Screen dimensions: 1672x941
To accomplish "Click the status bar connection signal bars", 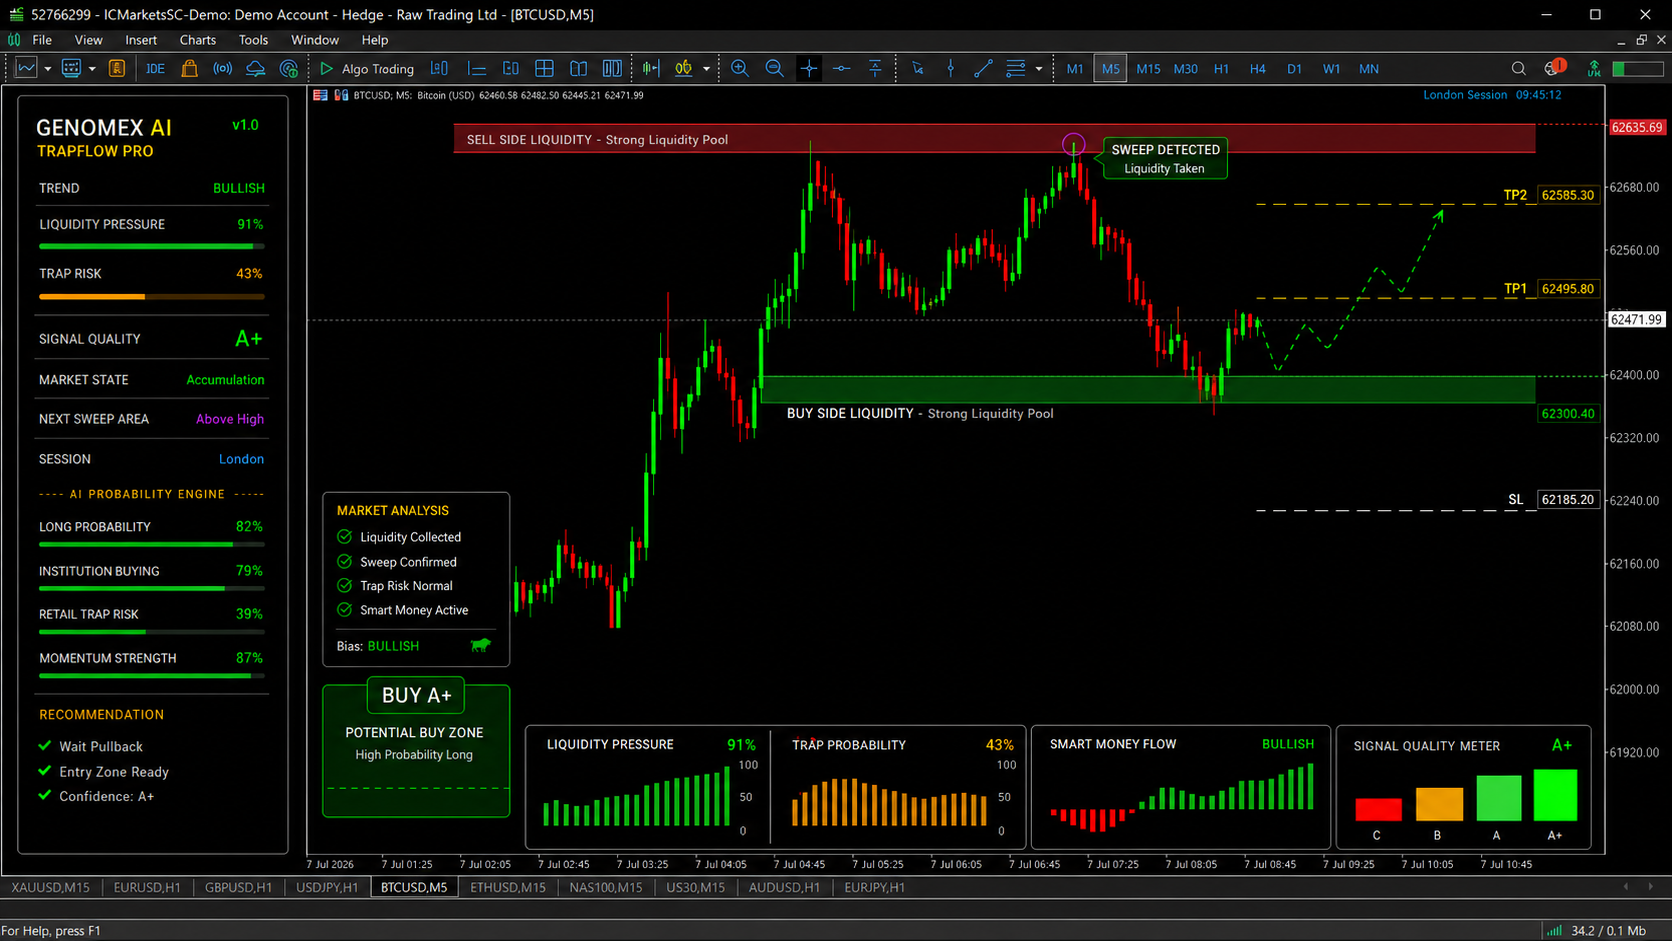I will click(1554, 931).
